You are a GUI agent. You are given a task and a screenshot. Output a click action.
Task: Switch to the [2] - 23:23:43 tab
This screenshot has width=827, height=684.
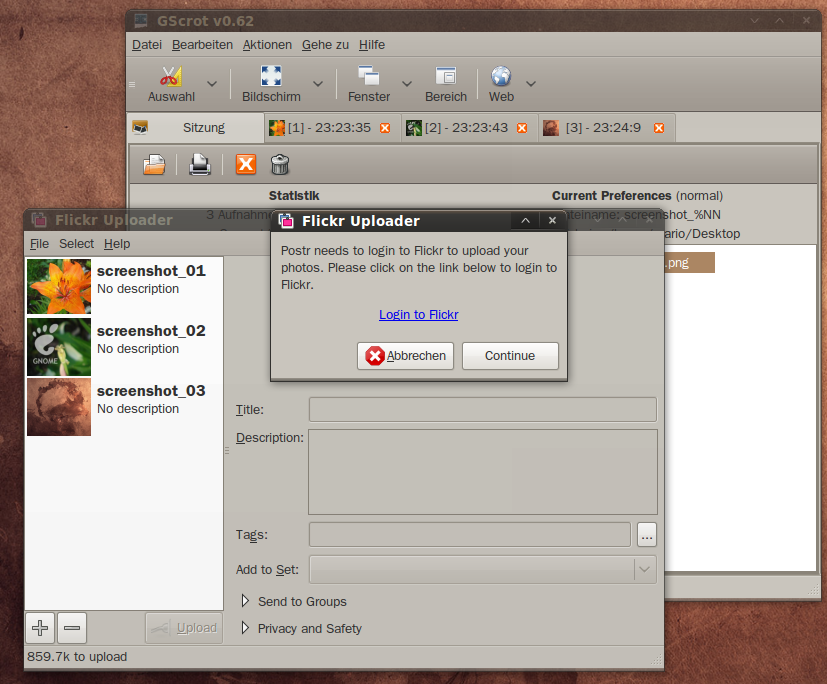[465, 128]
